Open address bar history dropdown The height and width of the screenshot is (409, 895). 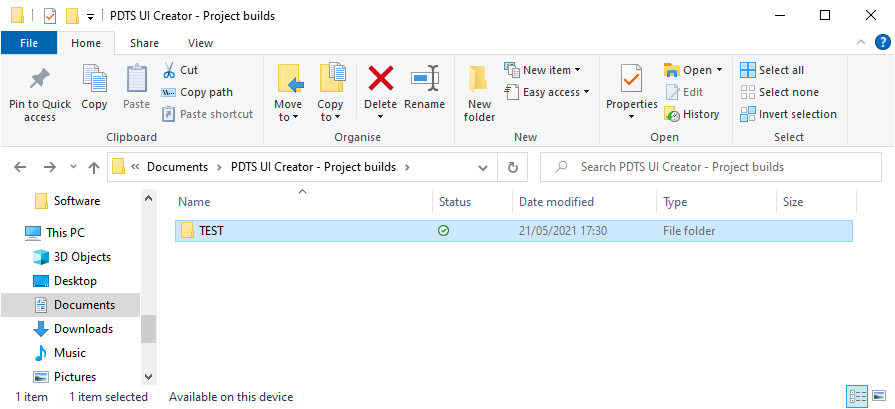(x=483, y=168)
